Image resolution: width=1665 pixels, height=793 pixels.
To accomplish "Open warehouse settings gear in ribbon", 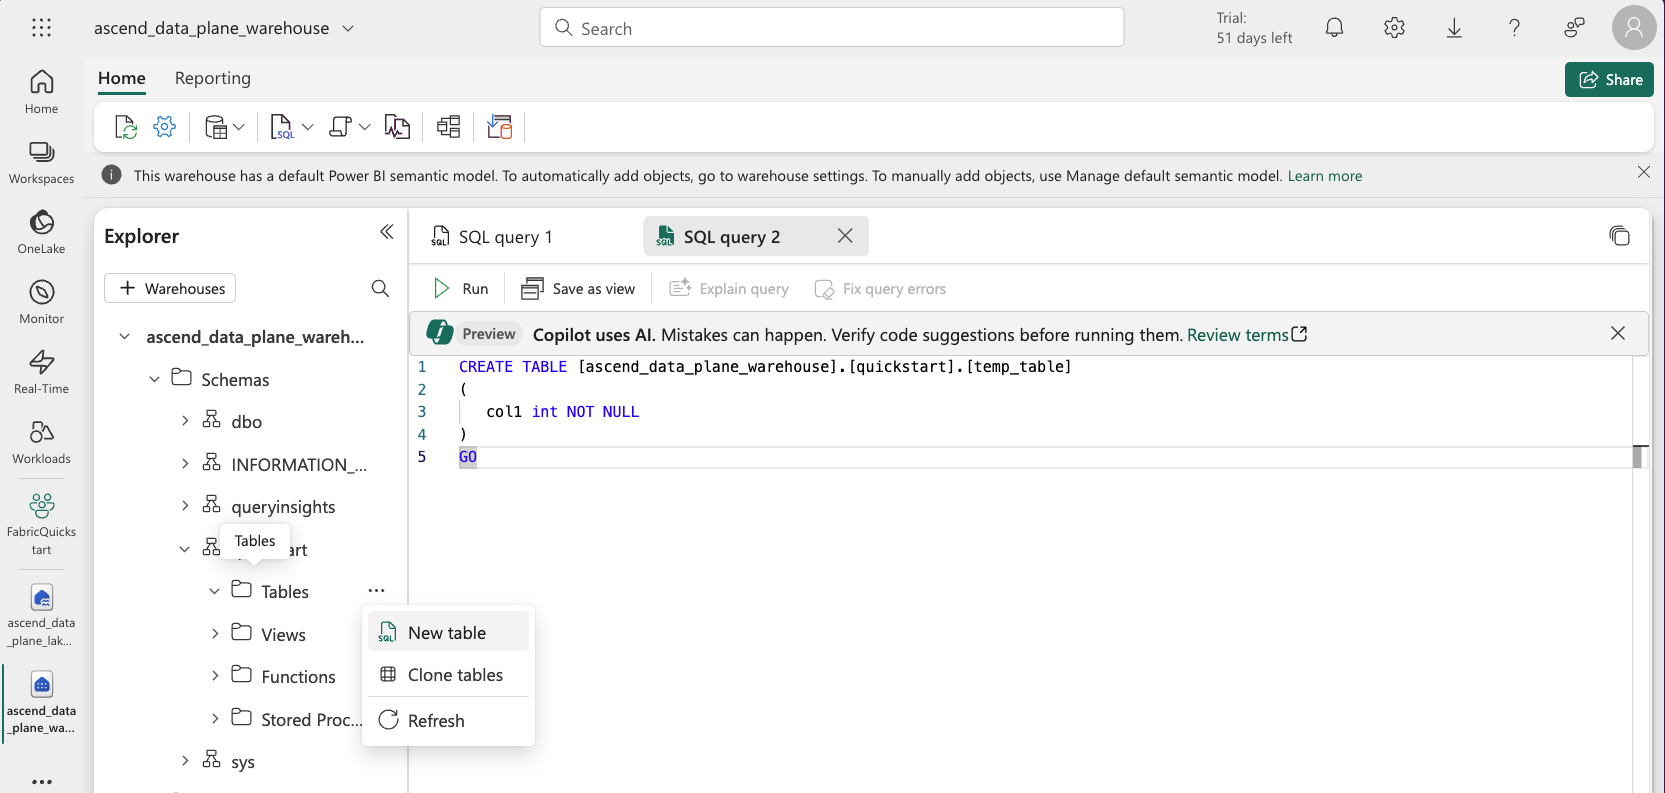I will (165, 127).
